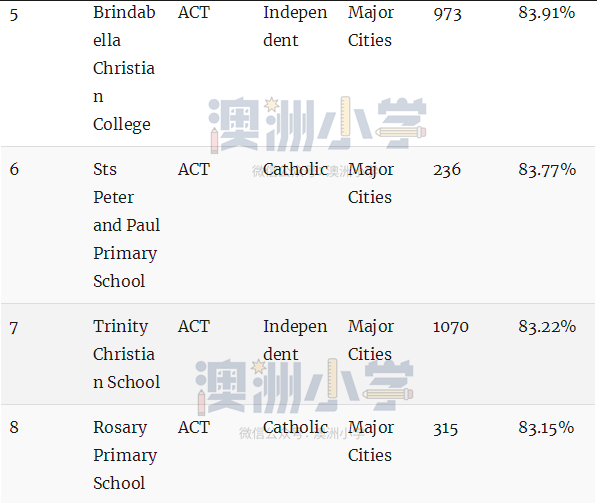Click rank number 5 cell
Viewport: 597px width, 503px height.
[x=14, y=14]
